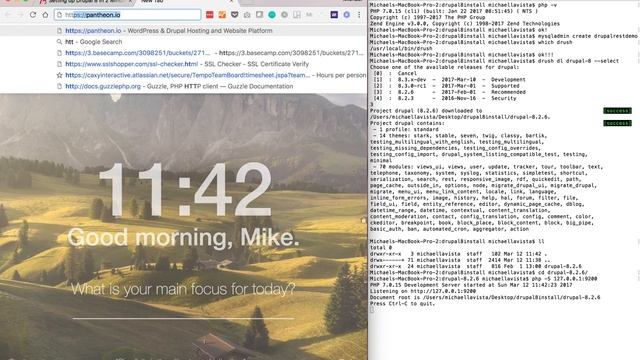Screen dimensions: 640x360
Task: Click the red extension icon next to the address bar
Action: (209, 15)
